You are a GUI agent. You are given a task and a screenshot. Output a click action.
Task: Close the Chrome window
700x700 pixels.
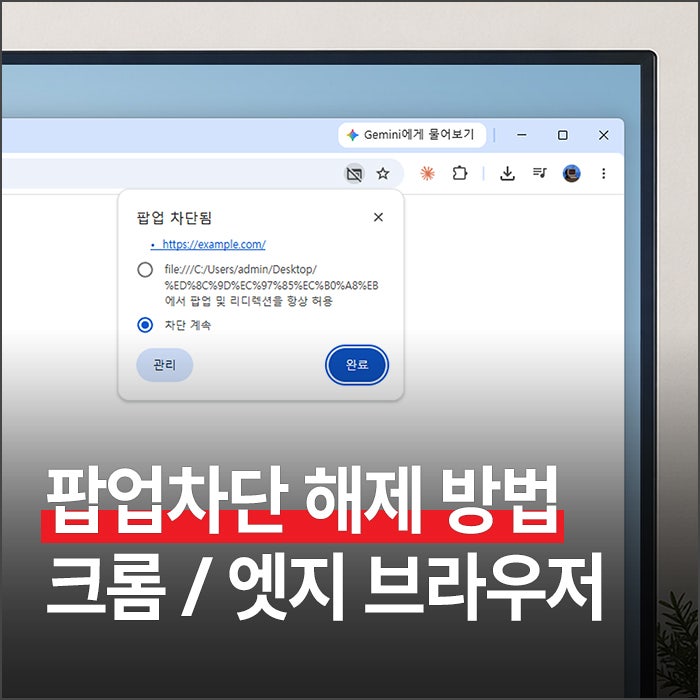click(x=604, y=135)
